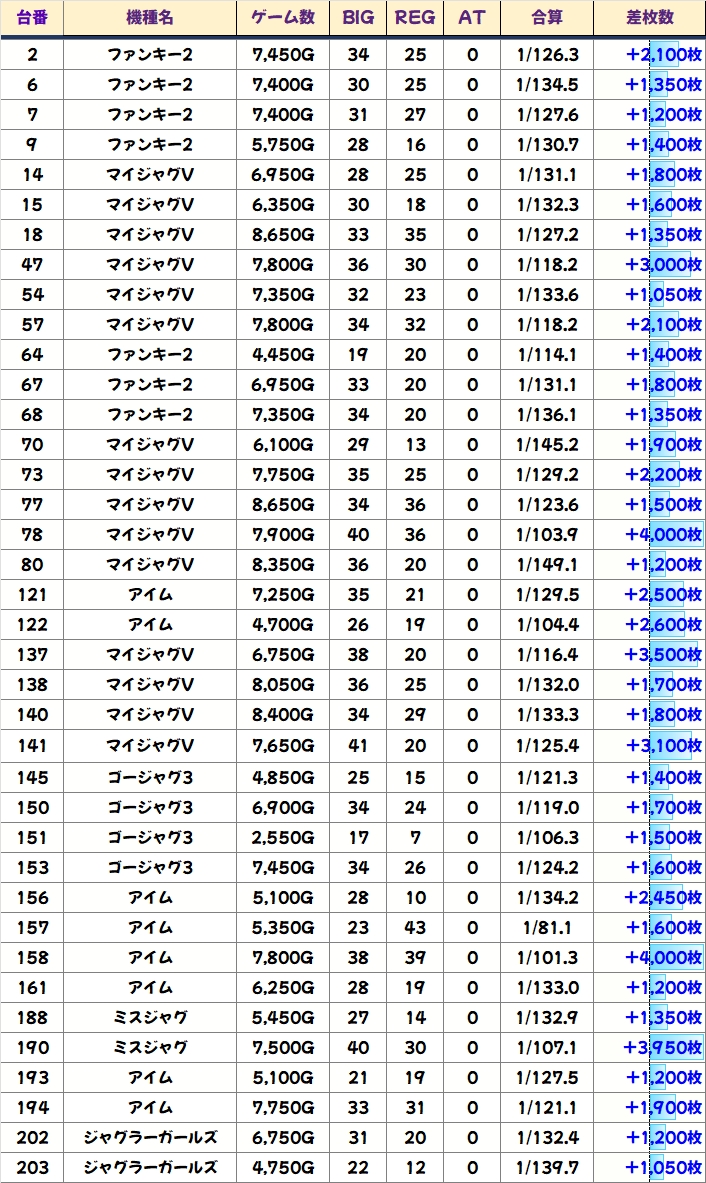Select the 8,400G game count cell
Viewport: 706px width, 1183px height.
pos(283,715)
